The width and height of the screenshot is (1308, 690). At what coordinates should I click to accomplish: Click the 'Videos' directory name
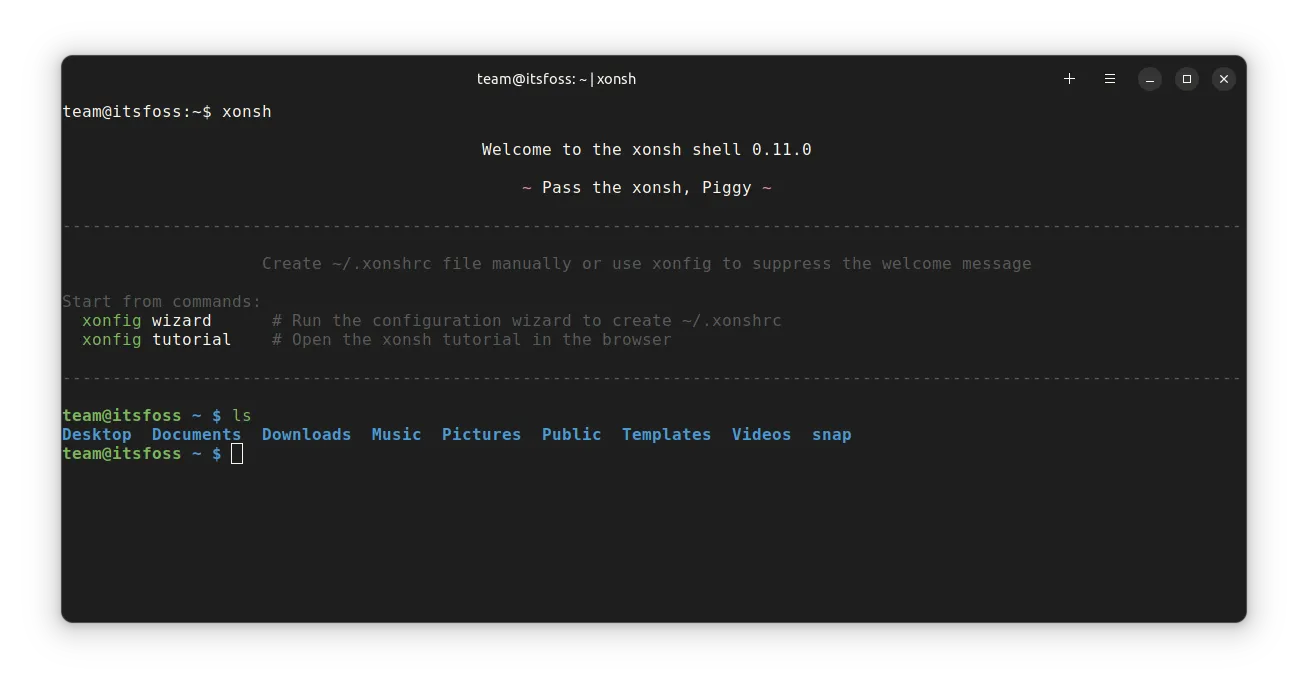point(761,435)
